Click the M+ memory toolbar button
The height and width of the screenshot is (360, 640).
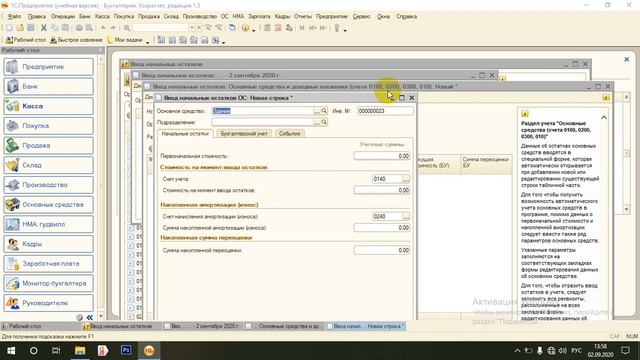point(313,28)
